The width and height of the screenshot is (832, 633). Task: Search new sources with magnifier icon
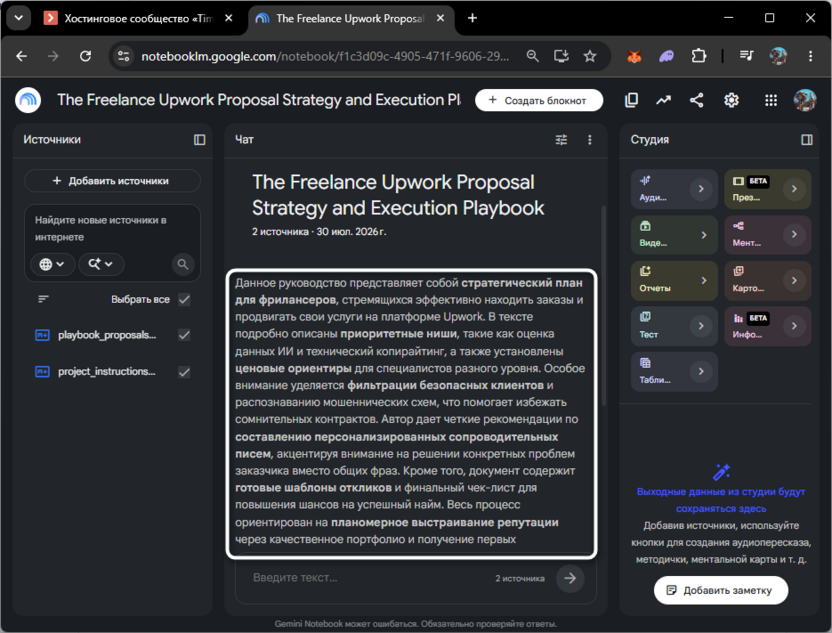[x=183, y=264]
